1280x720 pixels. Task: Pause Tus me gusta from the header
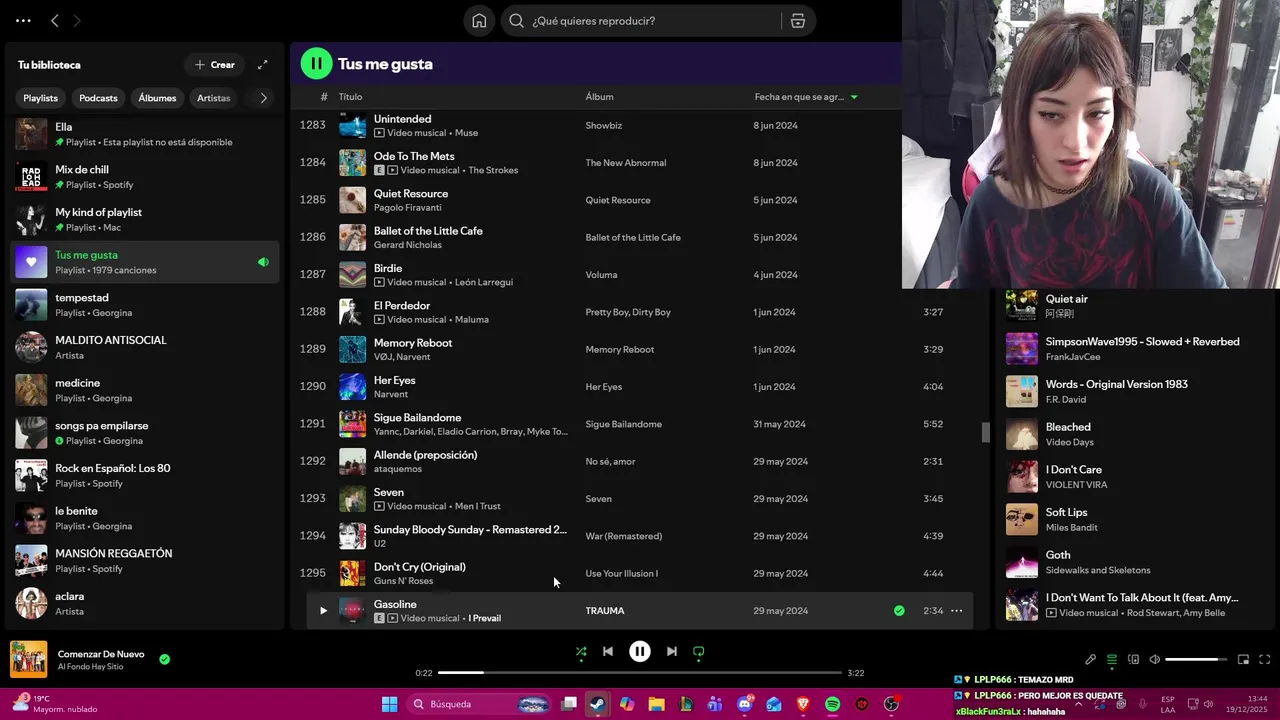pos(316,64)
